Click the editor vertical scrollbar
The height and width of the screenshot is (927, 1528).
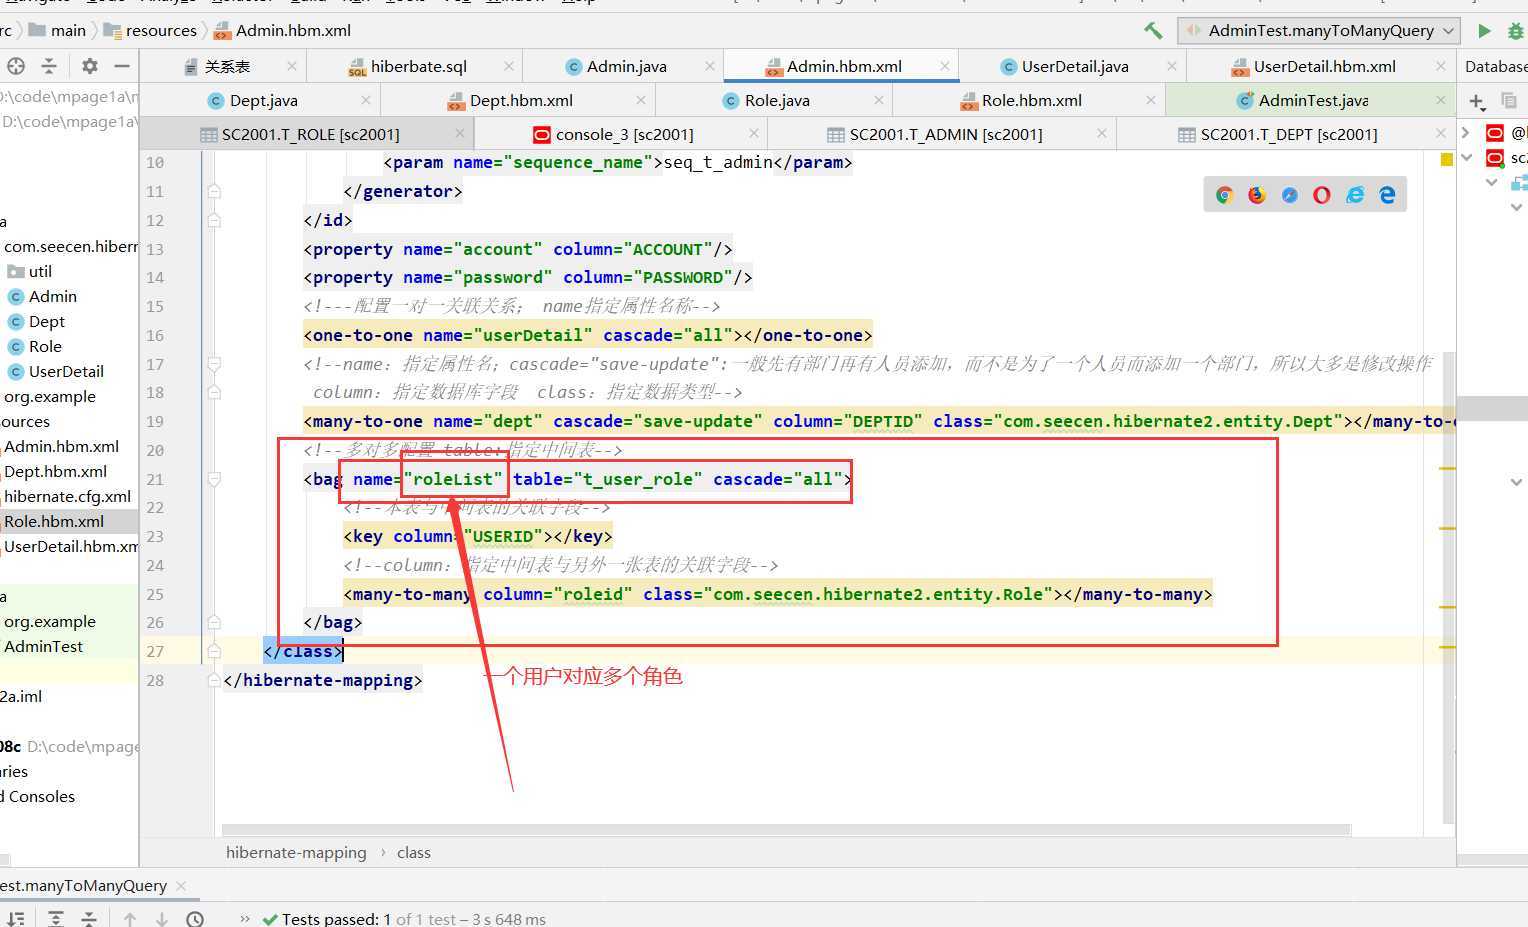pos(1449,588)
